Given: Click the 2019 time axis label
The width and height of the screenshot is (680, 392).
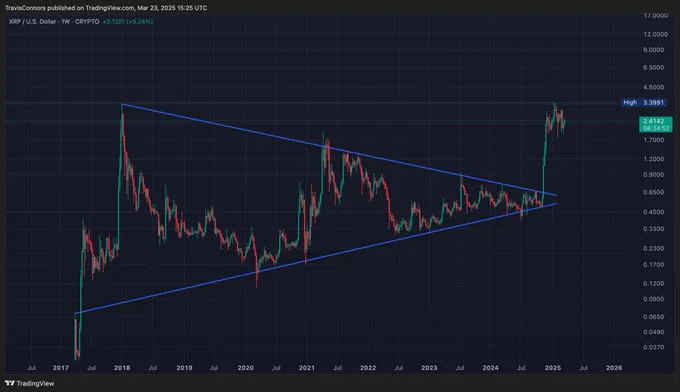Looking at the screenshot, I should 184,368.
